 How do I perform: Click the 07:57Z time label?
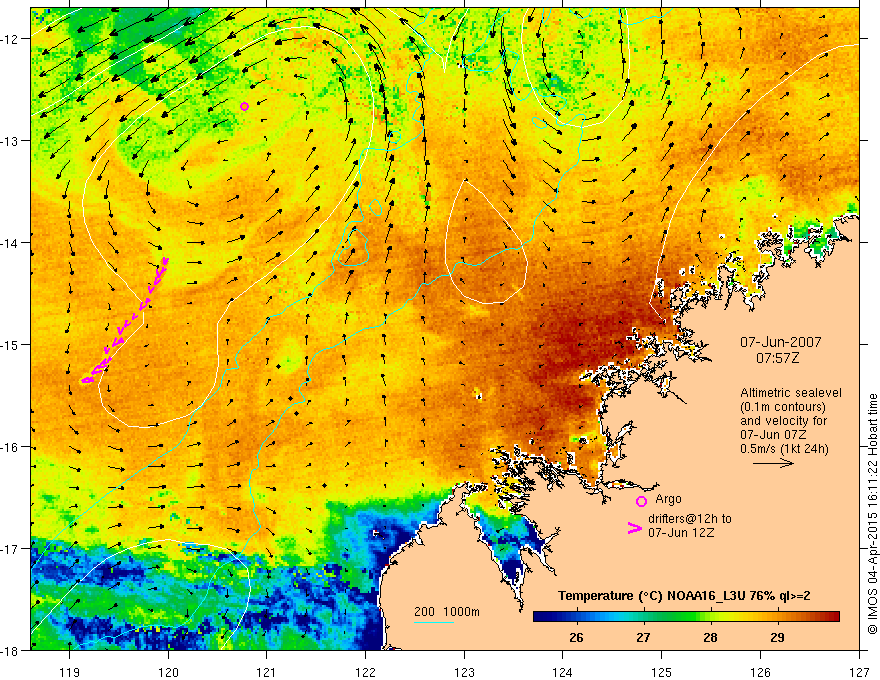(x=778, y=358)
